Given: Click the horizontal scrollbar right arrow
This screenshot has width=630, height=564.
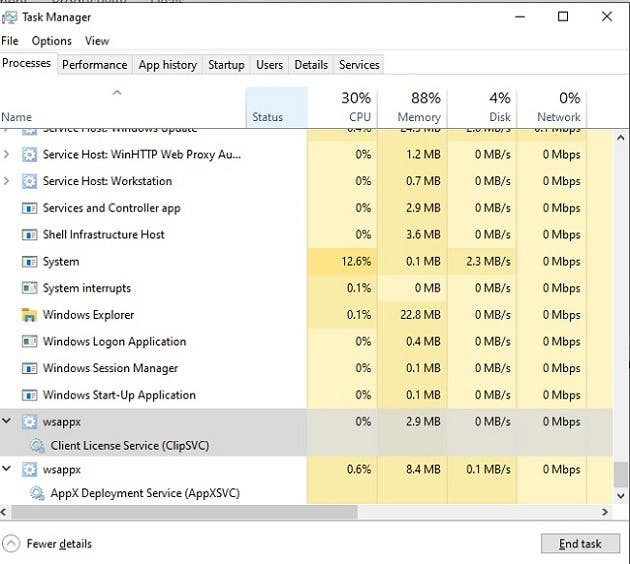Looking at the screenshot, I should coord(605,512).
